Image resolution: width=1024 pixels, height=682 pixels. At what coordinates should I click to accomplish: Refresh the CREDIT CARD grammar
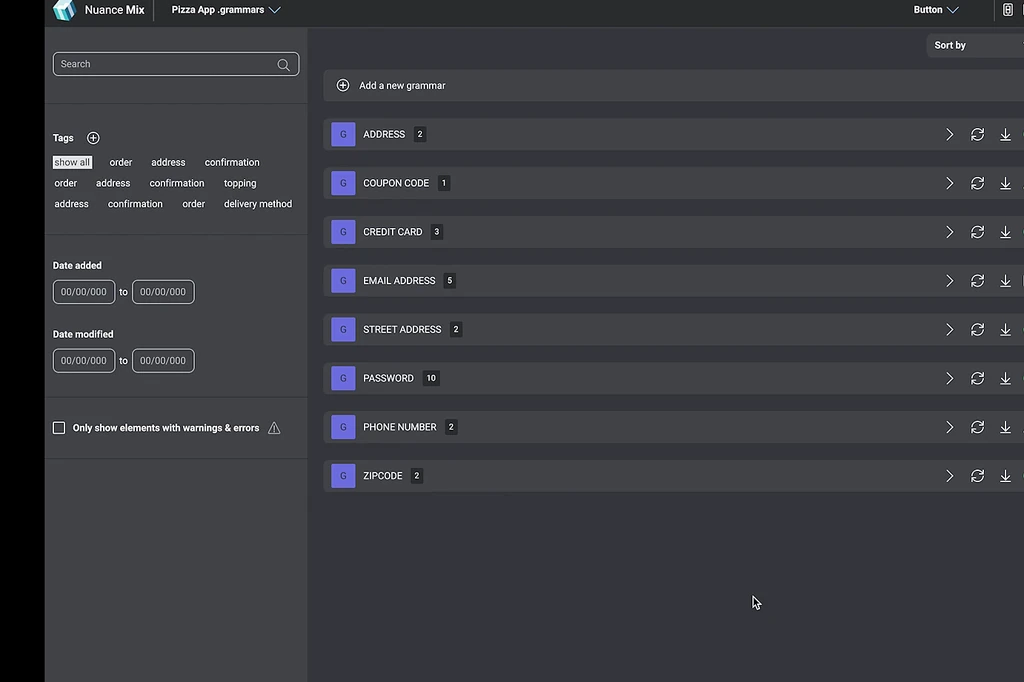pyautogui.click(x=977, y=232)
